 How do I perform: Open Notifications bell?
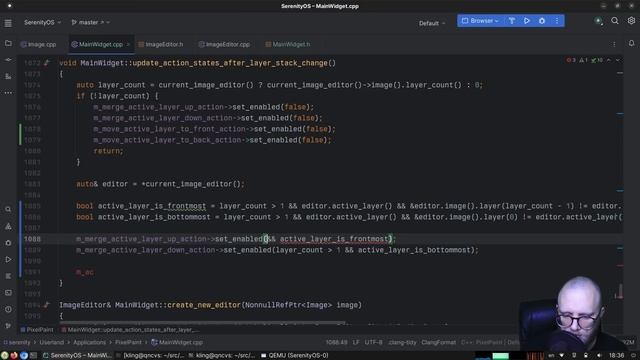631,43
